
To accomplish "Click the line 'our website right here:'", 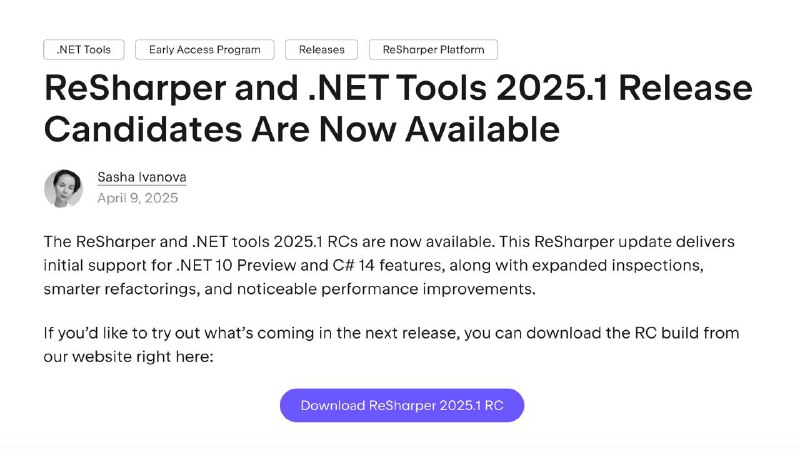I will (128, 357).
